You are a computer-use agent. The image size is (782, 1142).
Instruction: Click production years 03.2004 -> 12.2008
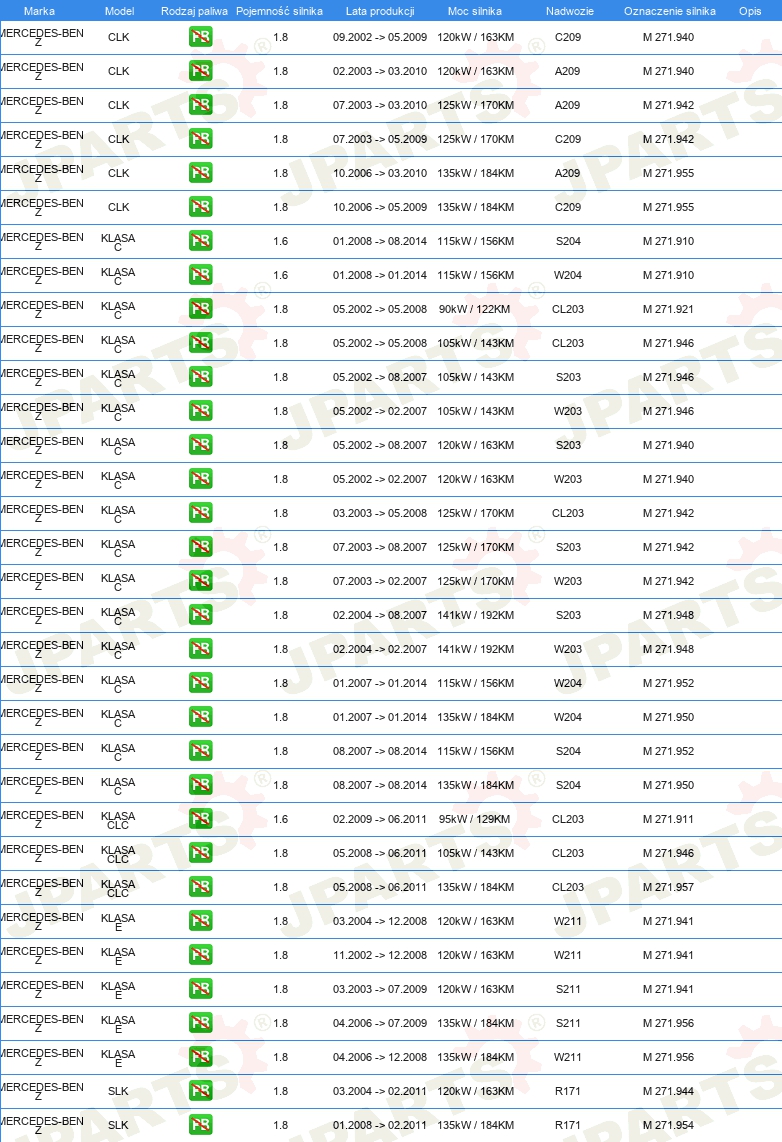[x=380, y=921]
